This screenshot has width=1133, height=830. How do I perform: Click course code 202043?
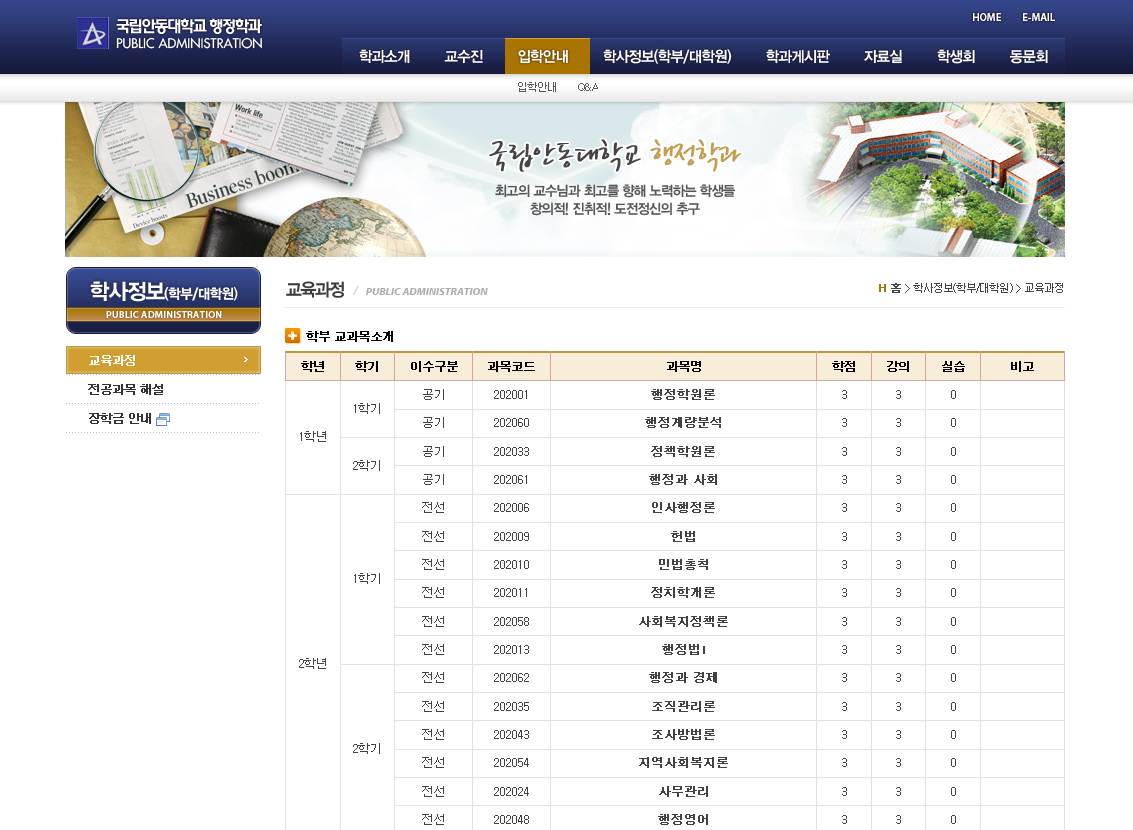(x=511, y=735)
